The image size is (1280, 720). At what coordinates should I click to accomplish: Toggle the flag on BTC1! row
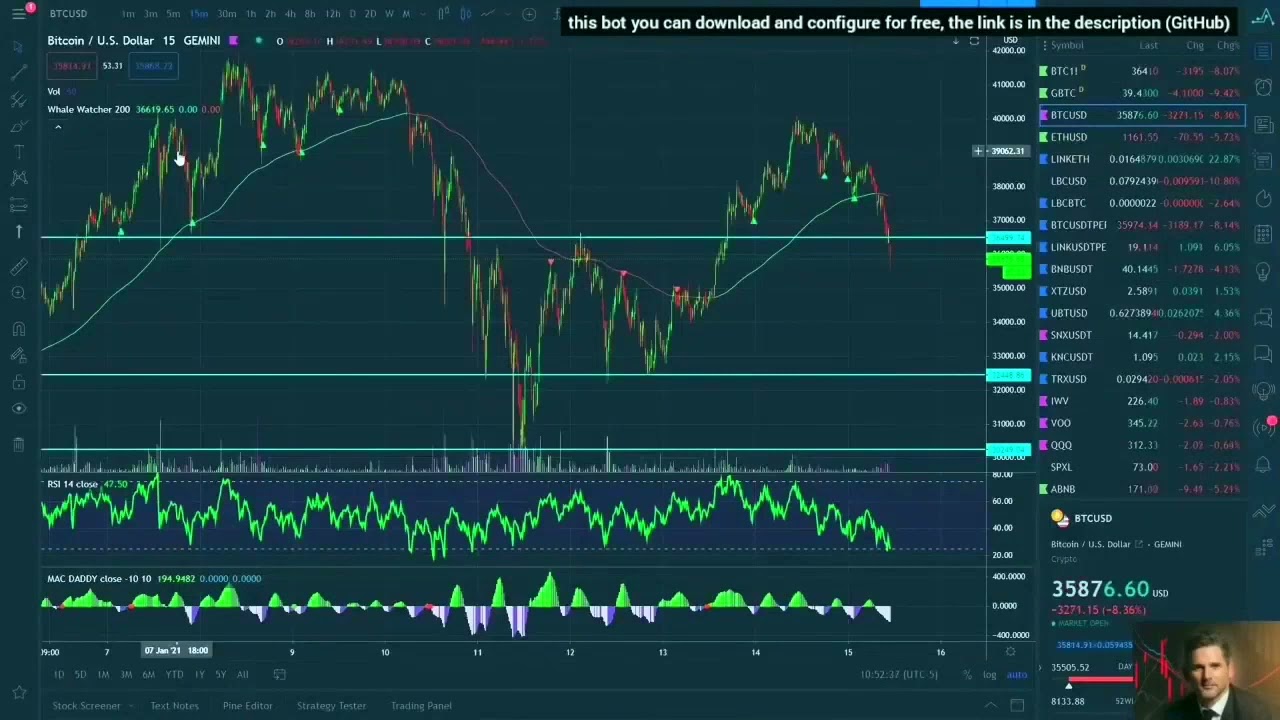[1044, 71]
